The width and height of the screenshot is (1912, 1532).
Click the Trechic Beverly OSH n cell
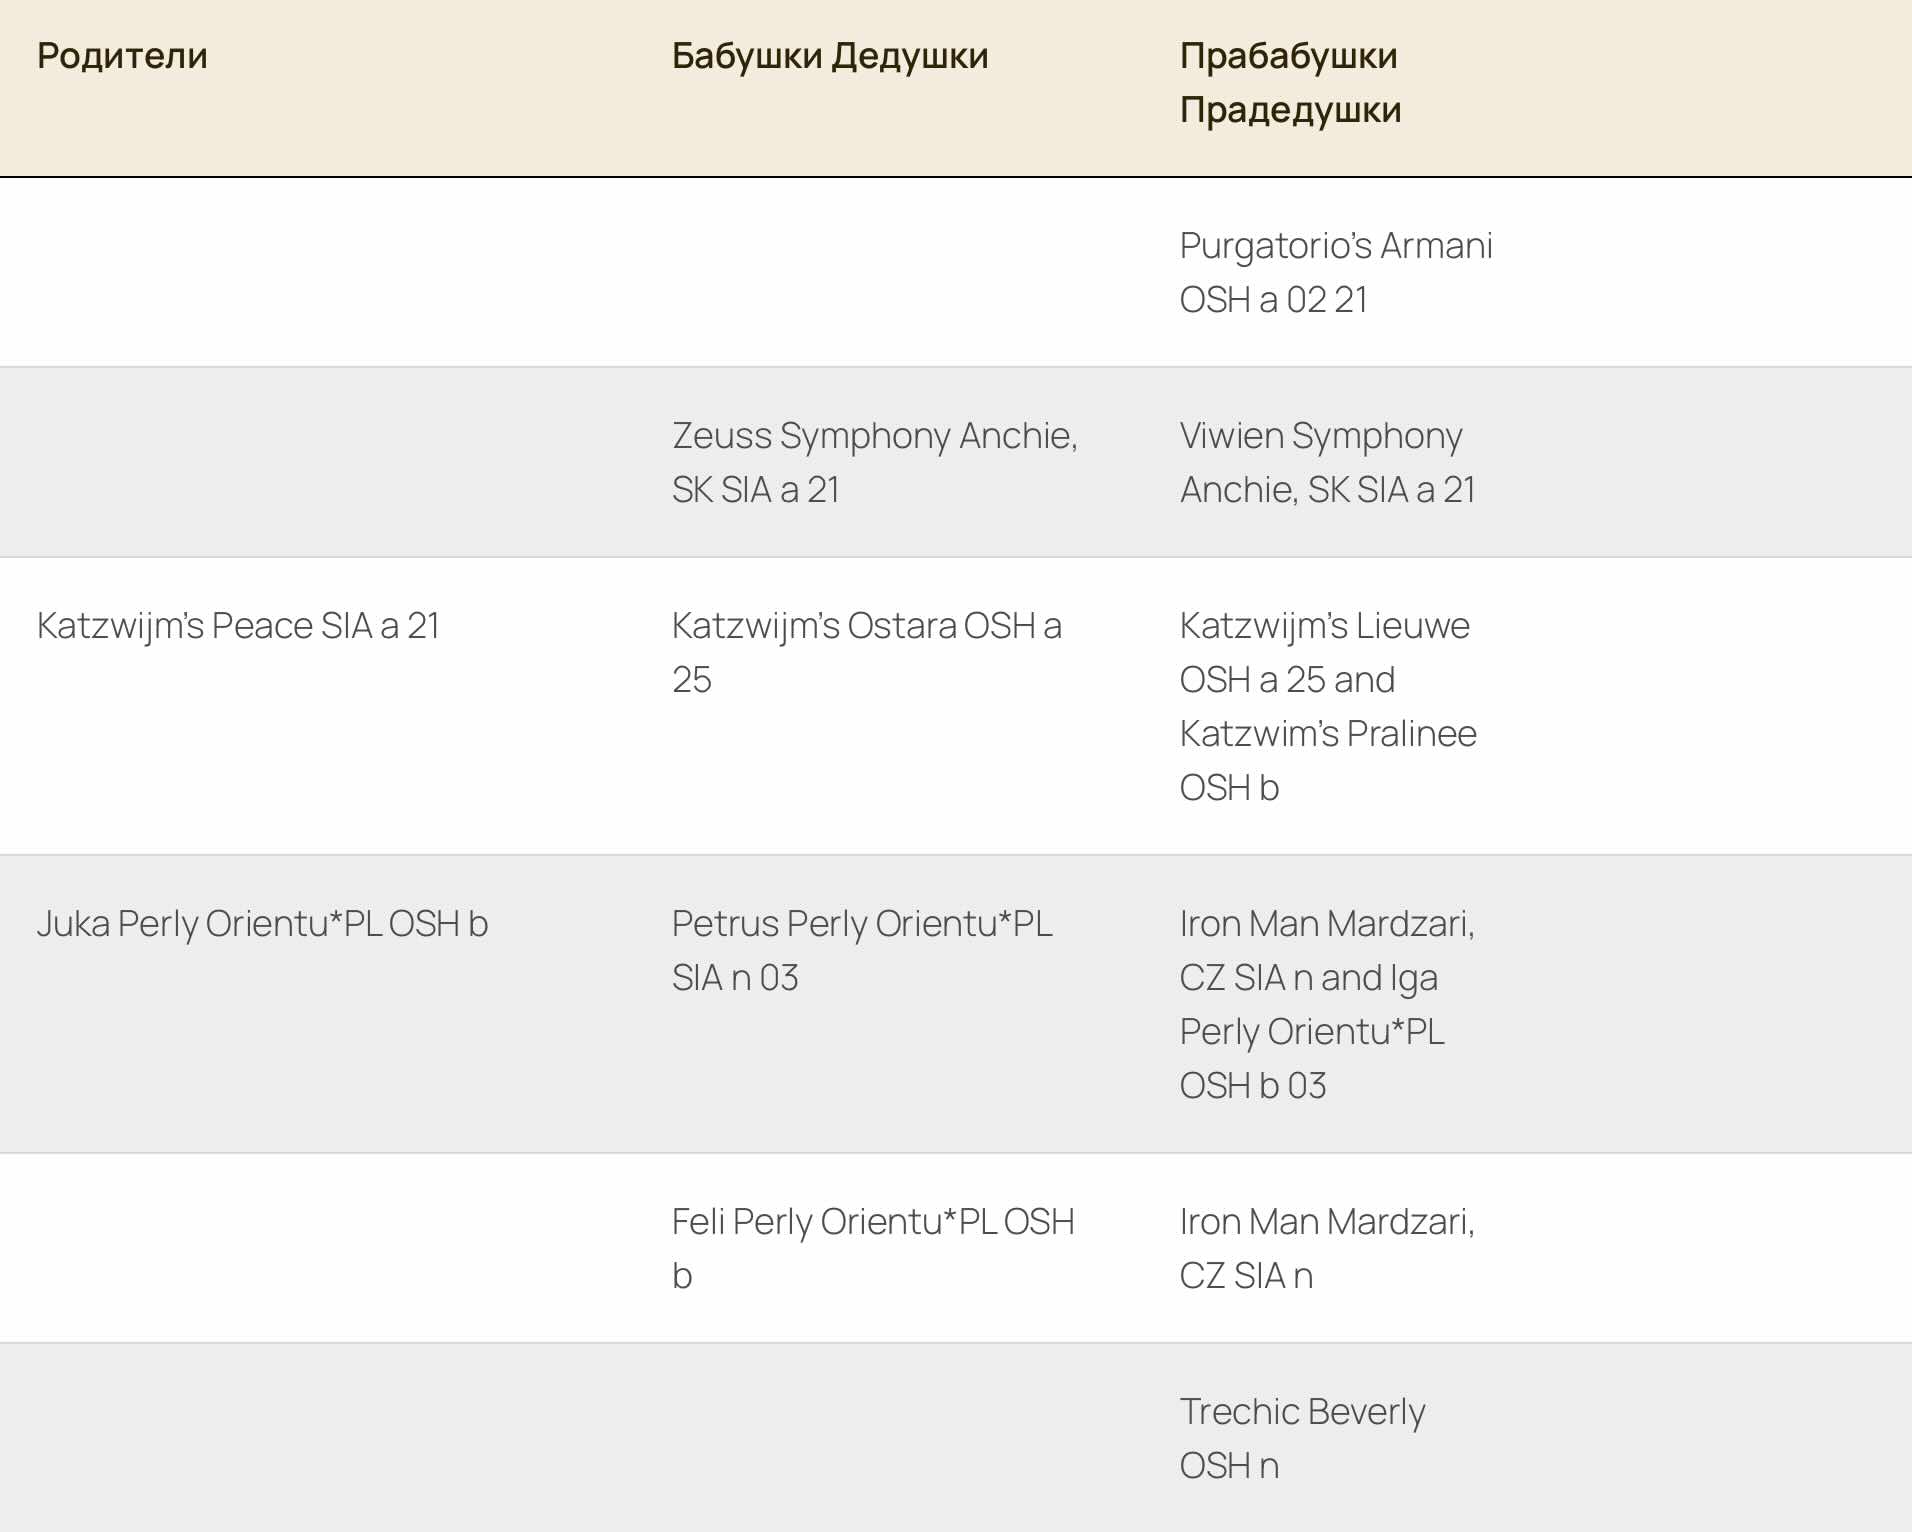pos(1302,1438)
